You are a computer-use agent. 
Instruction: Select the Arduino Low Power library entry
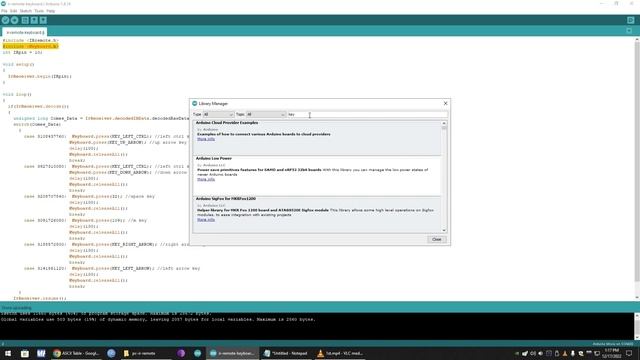tap(317, 176)
